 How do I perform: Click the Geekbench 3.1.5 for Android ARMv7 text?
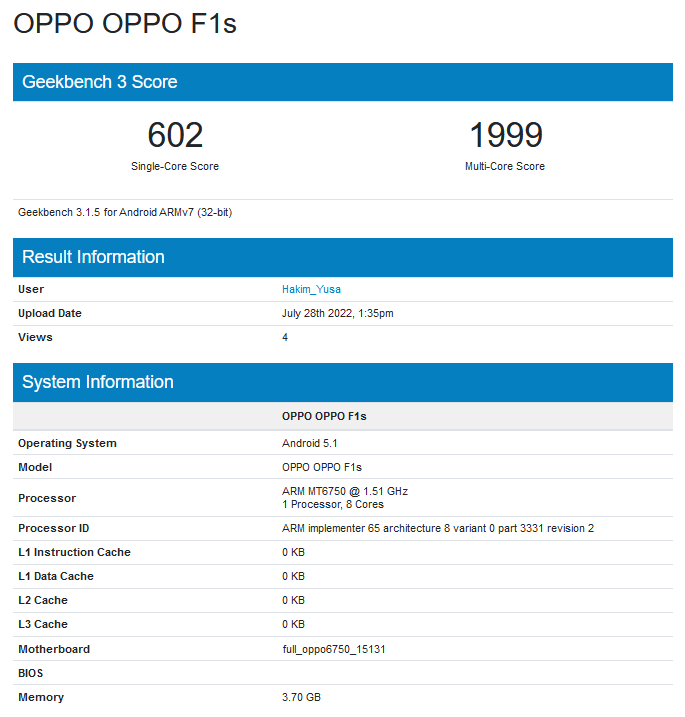(125, 213)
